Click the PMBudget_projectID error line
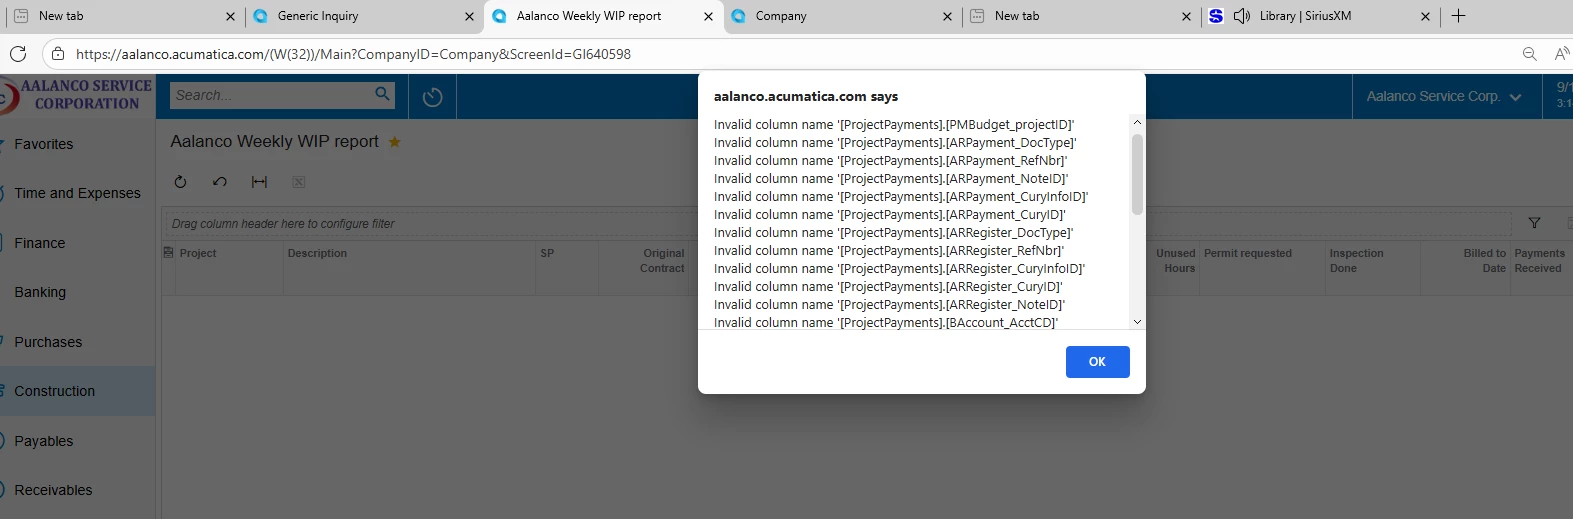This screenshot has width=1573, height=519. (x=894, y=125)
